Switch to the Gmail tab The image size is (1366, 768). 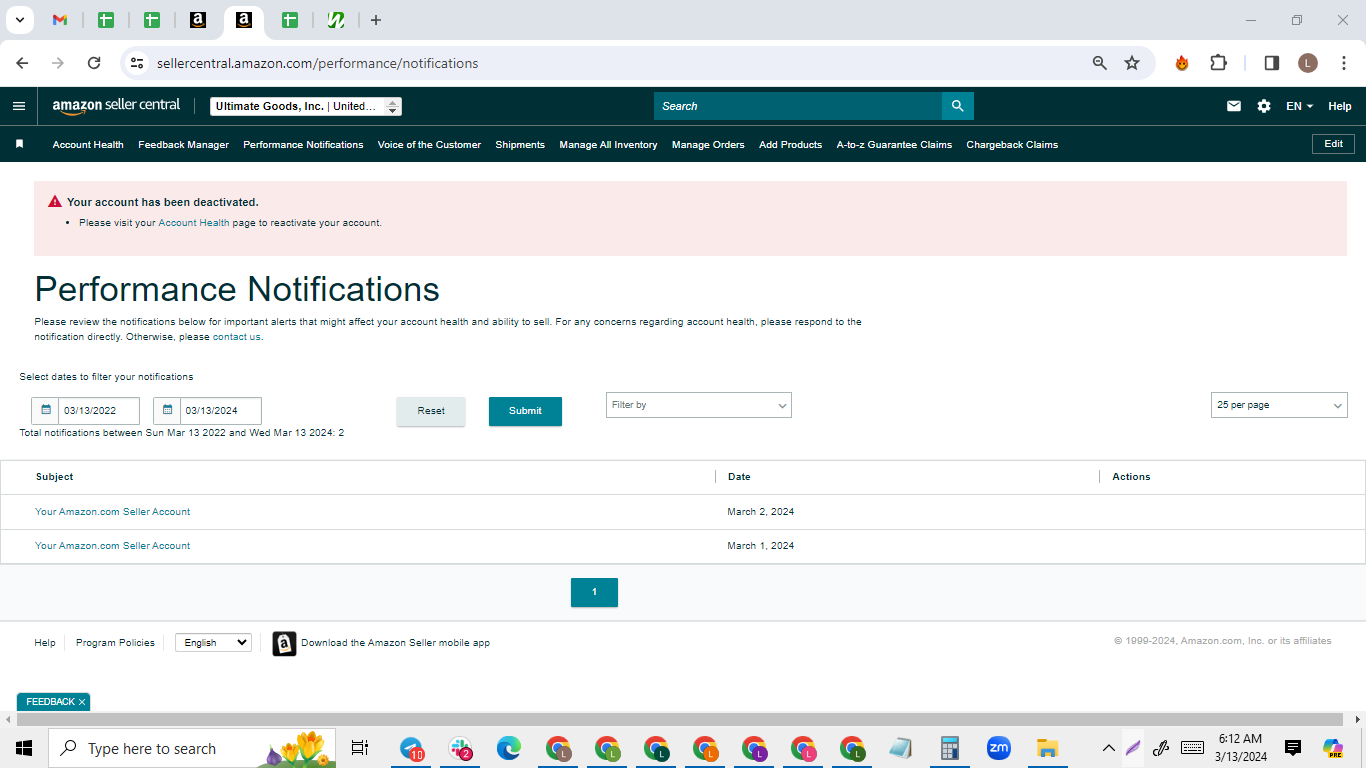60,20
